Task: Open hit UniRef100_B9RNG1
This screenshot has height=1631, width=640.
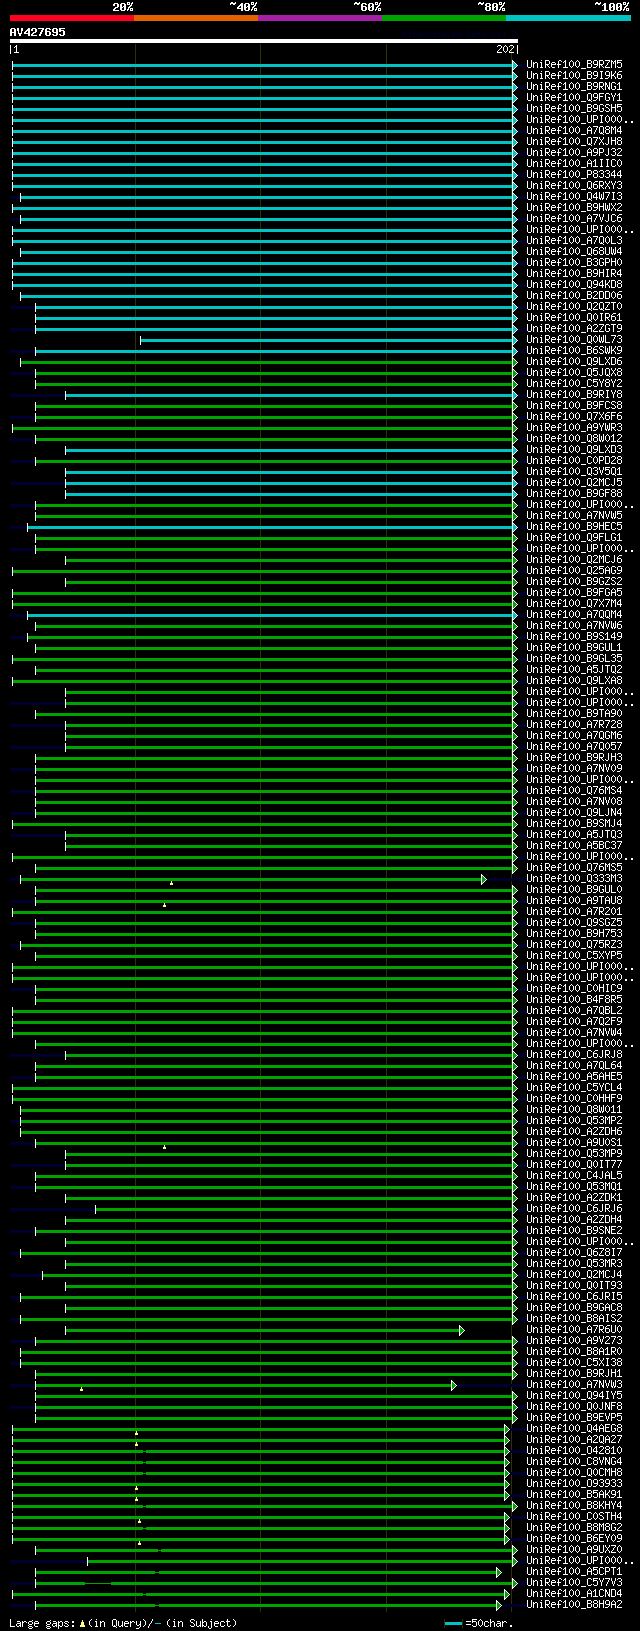Action: [x=574, y=87]
